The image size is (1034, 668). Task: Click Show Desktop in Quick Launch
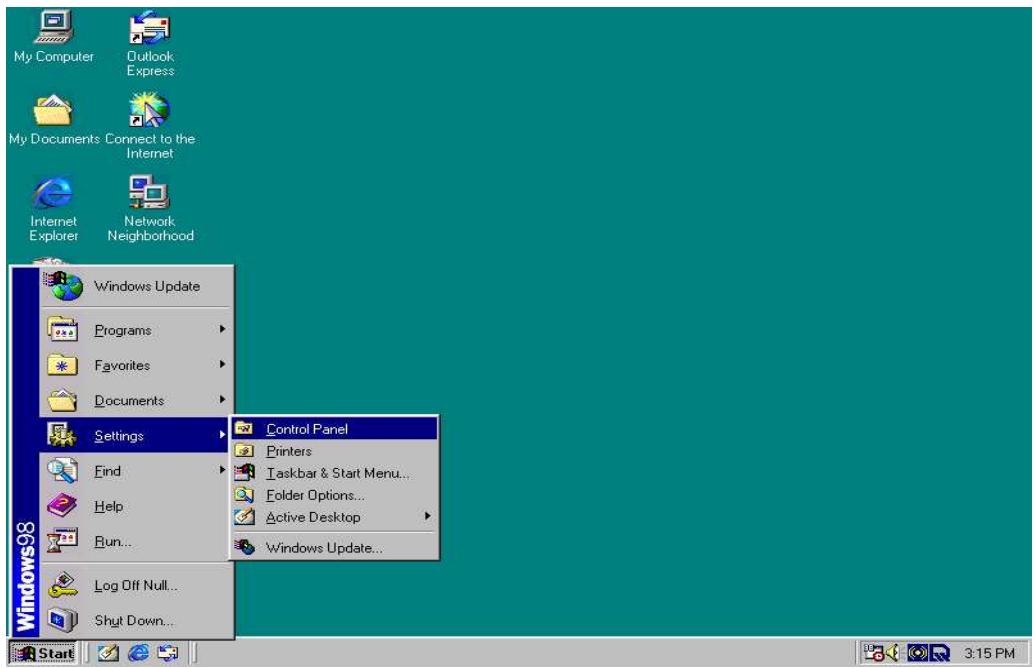[108, 653]
